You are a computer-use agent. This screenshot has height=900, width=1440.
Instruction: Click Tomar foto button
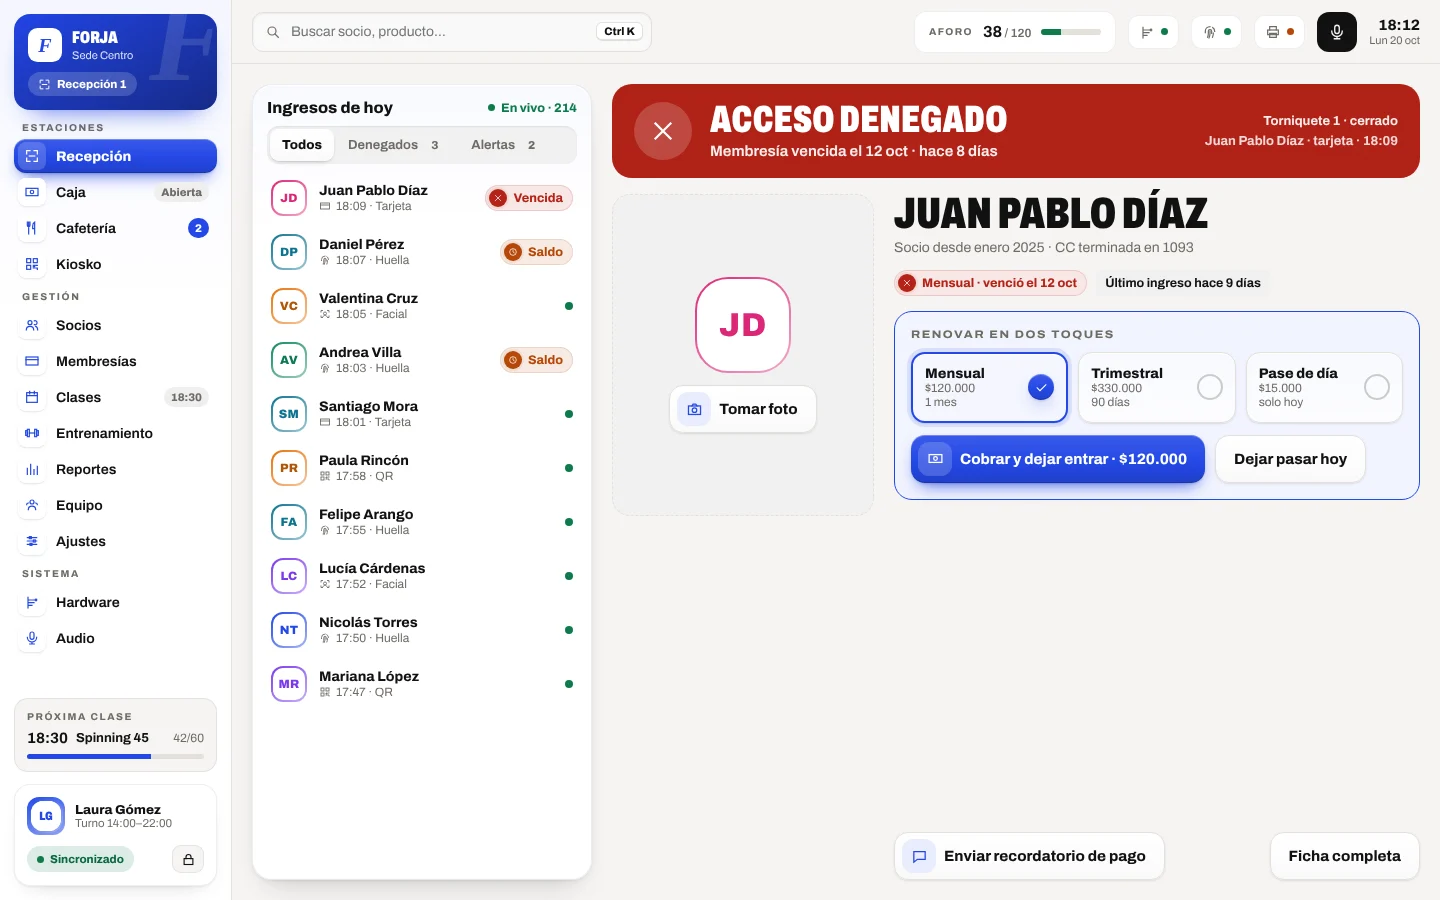click(743, 409)
